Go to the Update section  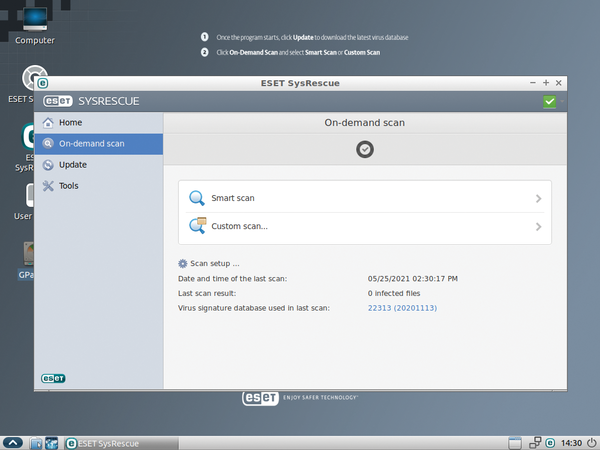coord(99,165)
